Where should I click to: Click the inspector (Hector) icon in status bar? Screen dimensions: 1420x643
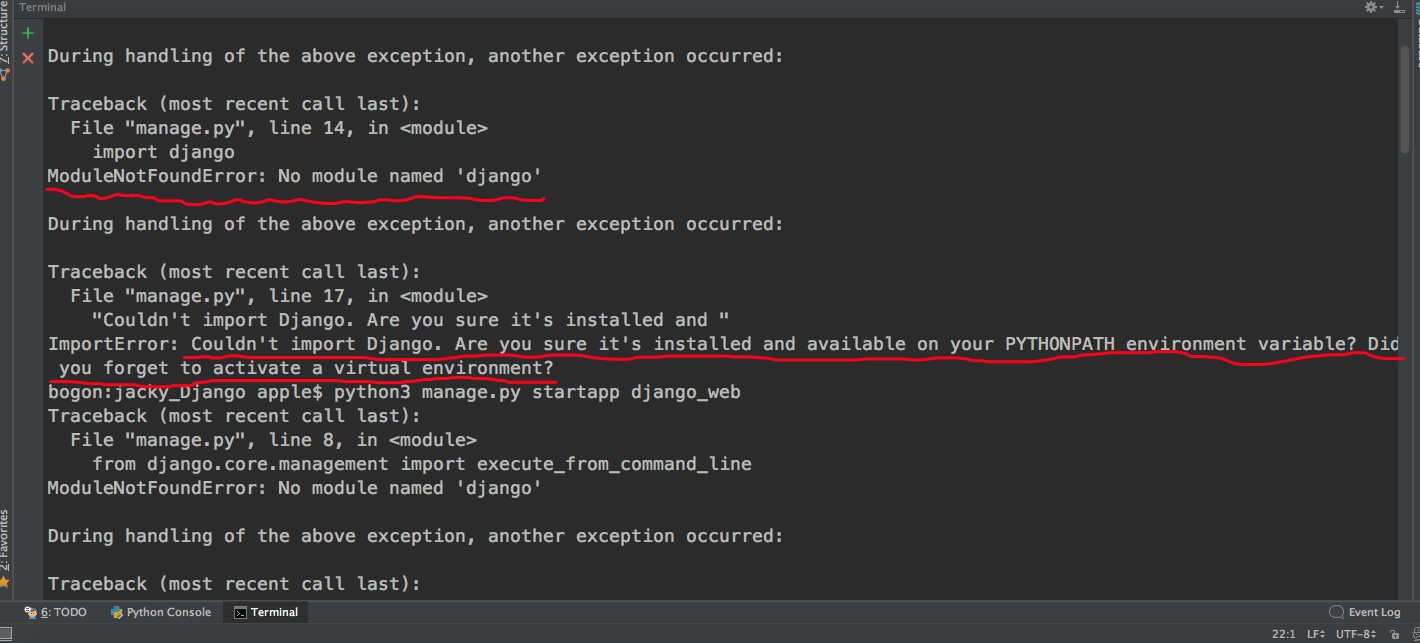tap(1411, 635)
